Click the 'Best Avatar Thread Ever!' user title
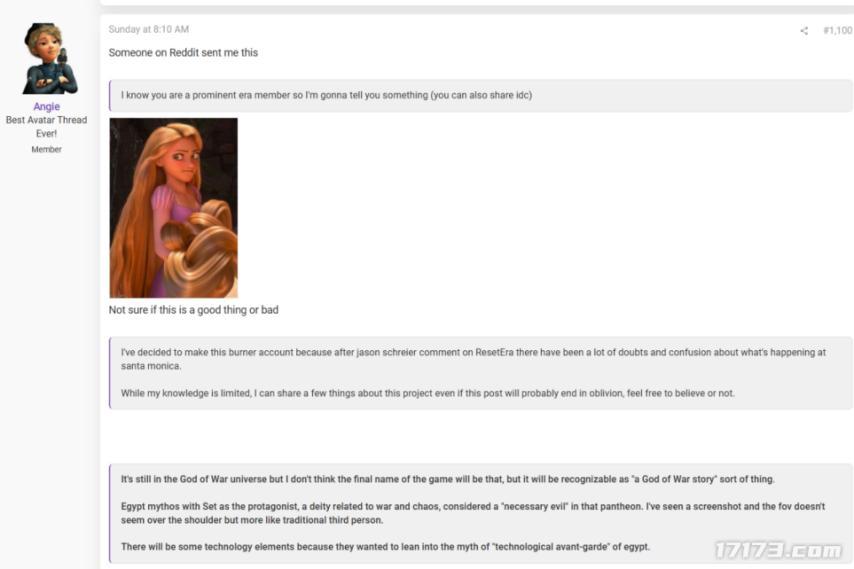 tap(46, 126)
